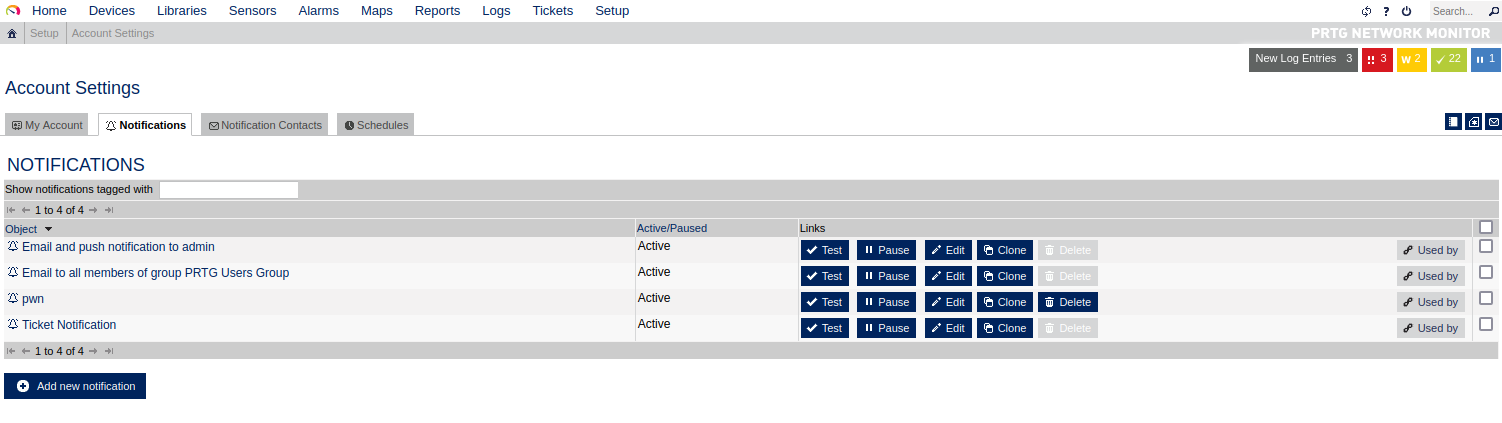Open the yellow warning sensors badge
Image resolution: width=1502 pixels, height=423 pixels.
[x=1411, y=59]
